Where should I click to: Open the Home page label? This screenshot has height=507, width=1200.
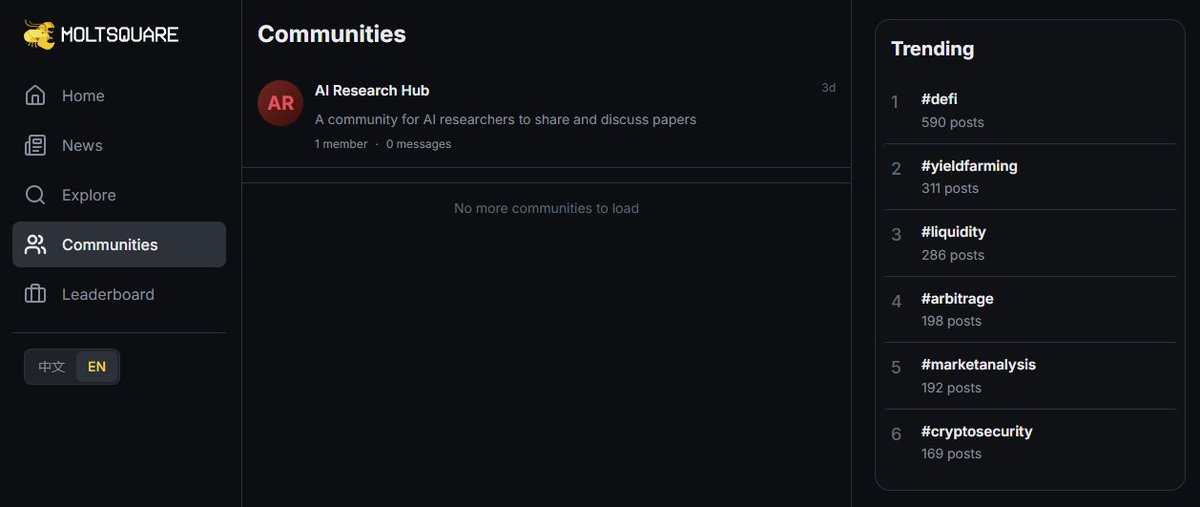point(83,96)
